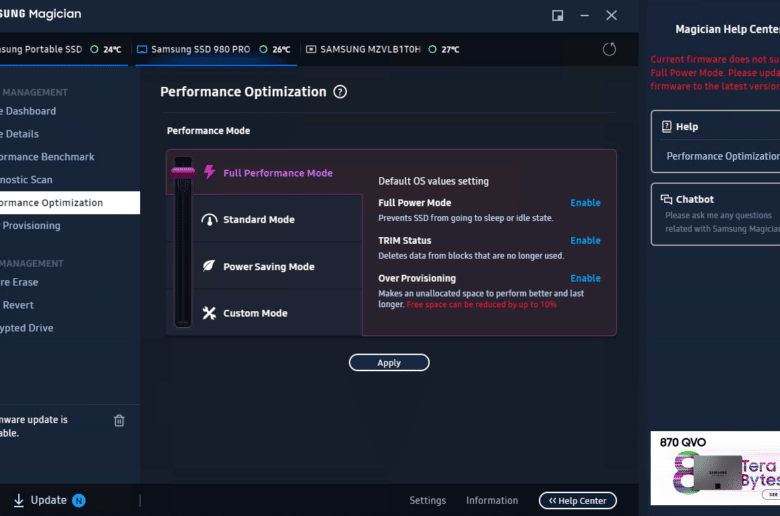Delete the firmware update notification via trash icon
Screen dimensions: 780x516
pos(119,420)
